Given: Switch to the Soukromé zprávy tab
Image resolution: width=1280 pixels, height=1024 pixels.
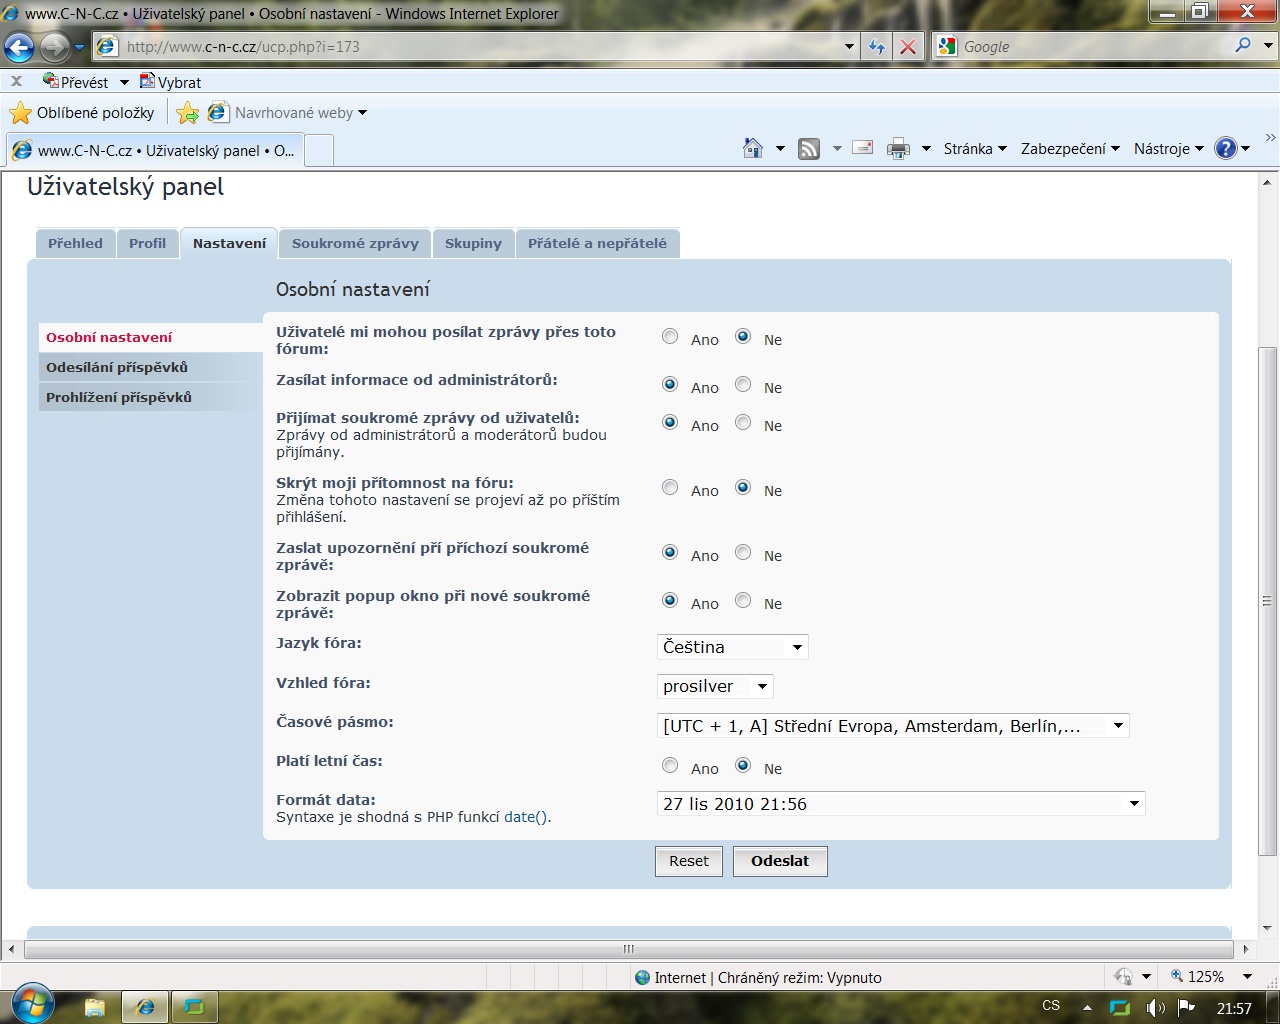Looking at the screenshot, I should click(355, 243).
